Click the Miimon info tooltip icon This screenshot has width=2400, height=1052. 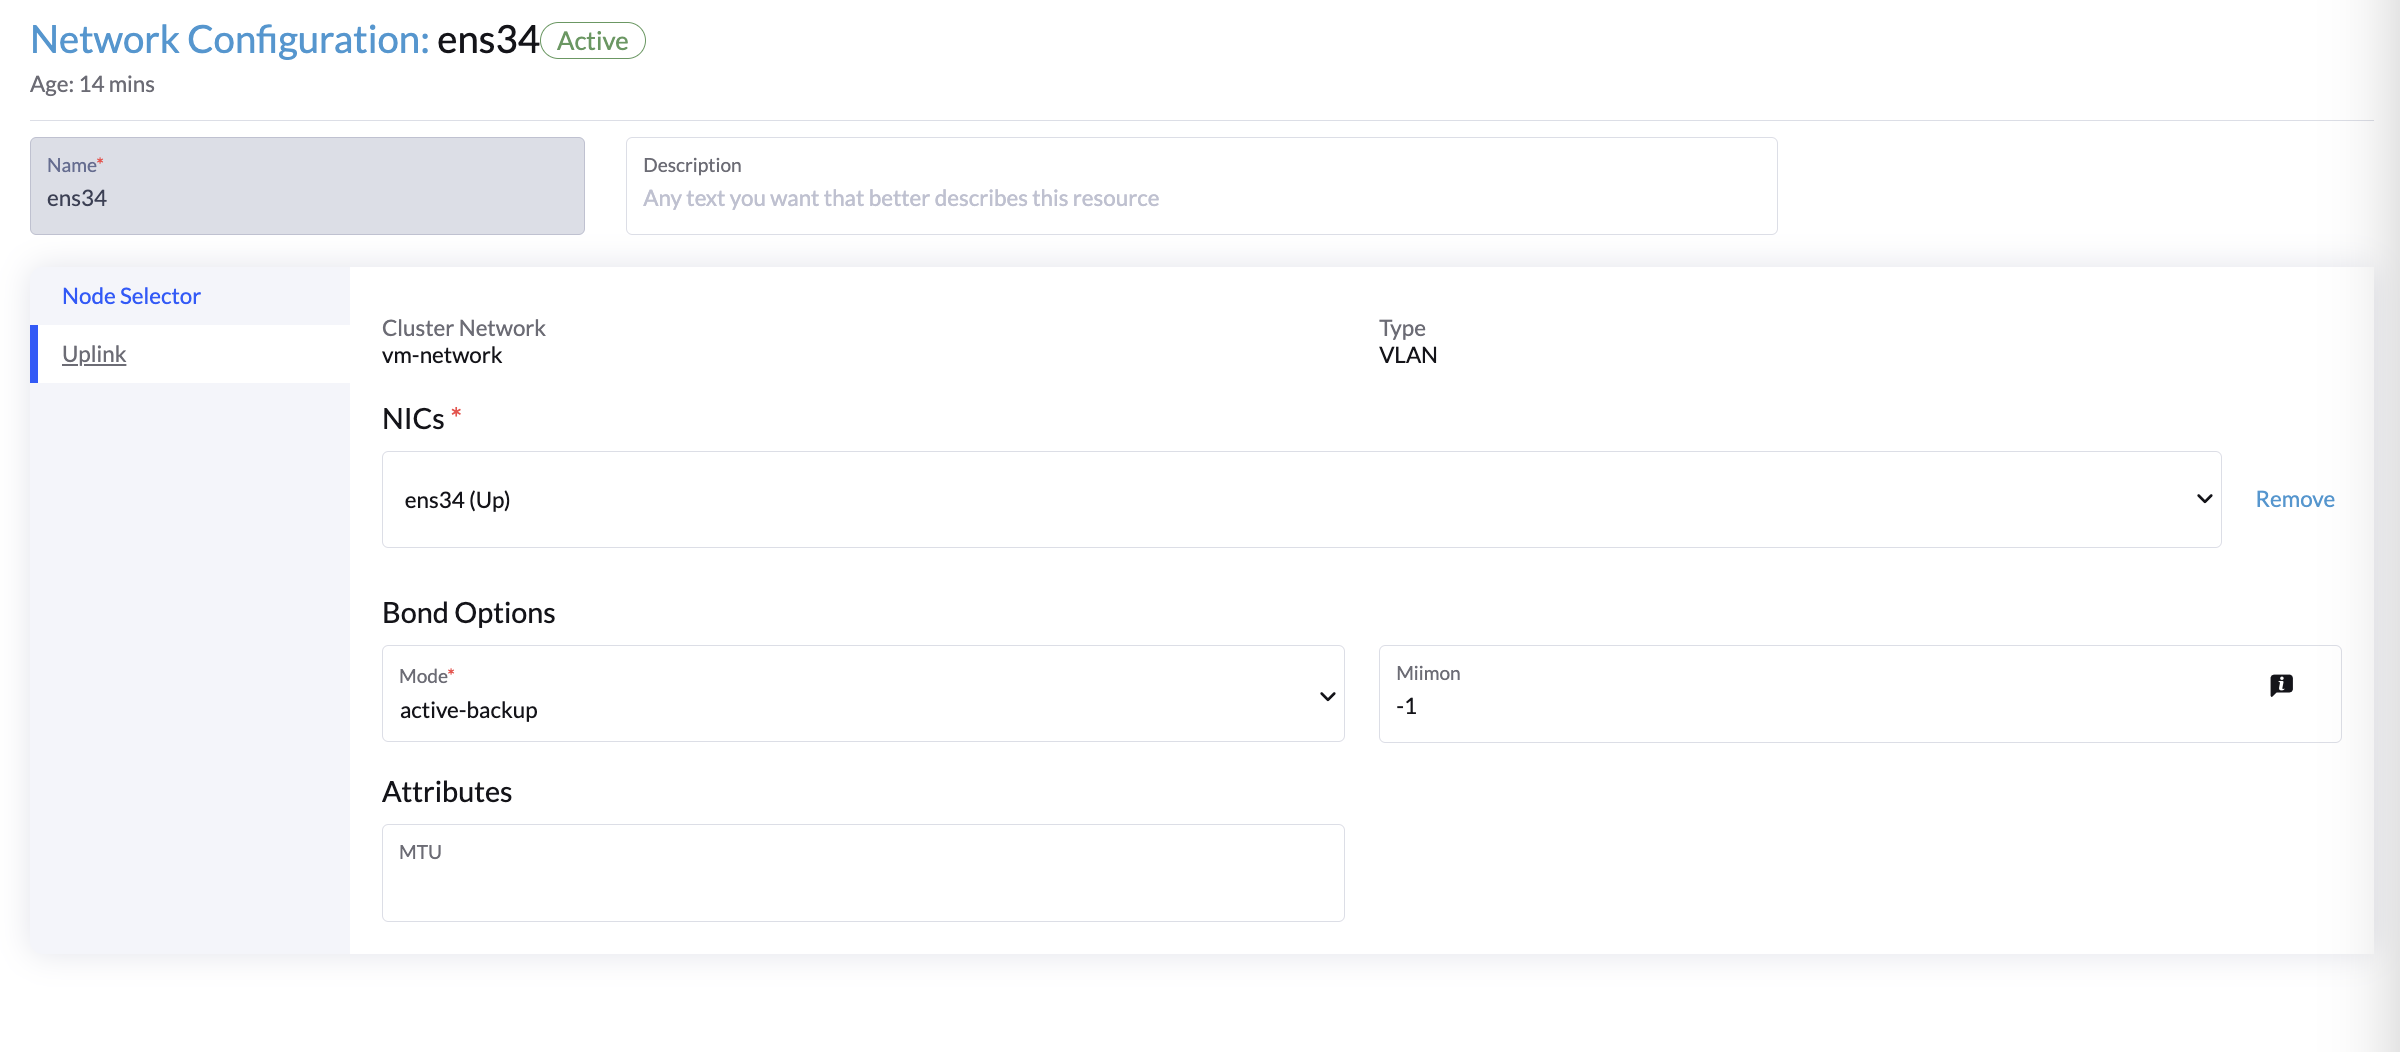point(2281,685)
